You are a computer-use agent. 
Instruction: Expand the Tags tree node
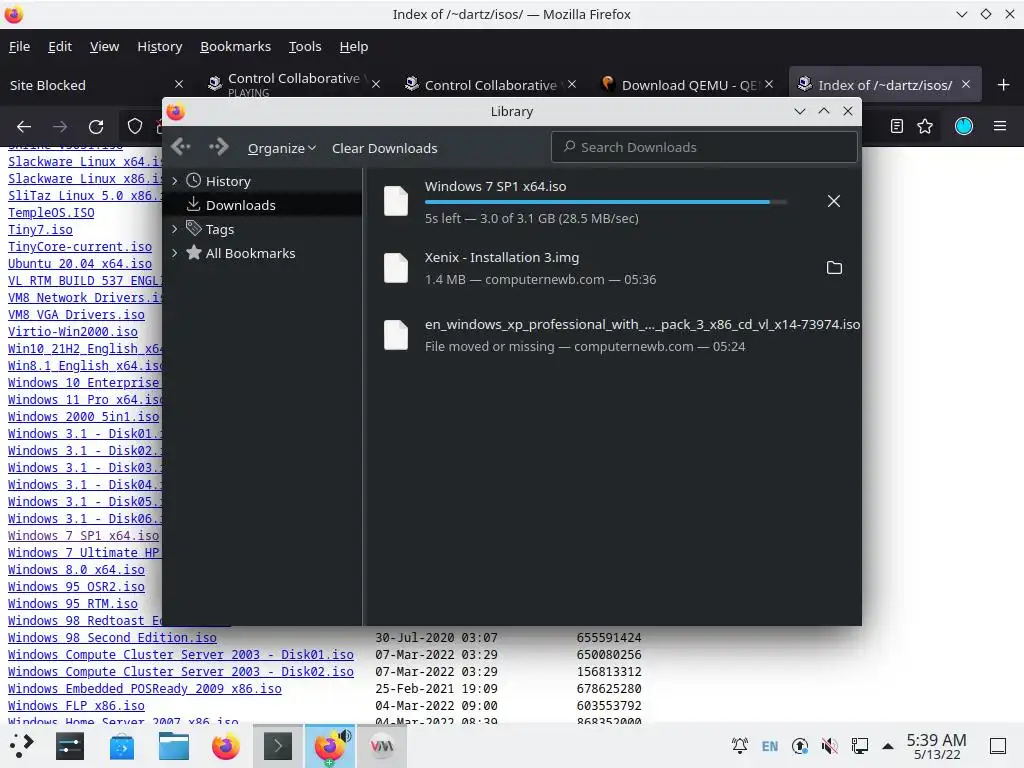click(x=174, y=229)
